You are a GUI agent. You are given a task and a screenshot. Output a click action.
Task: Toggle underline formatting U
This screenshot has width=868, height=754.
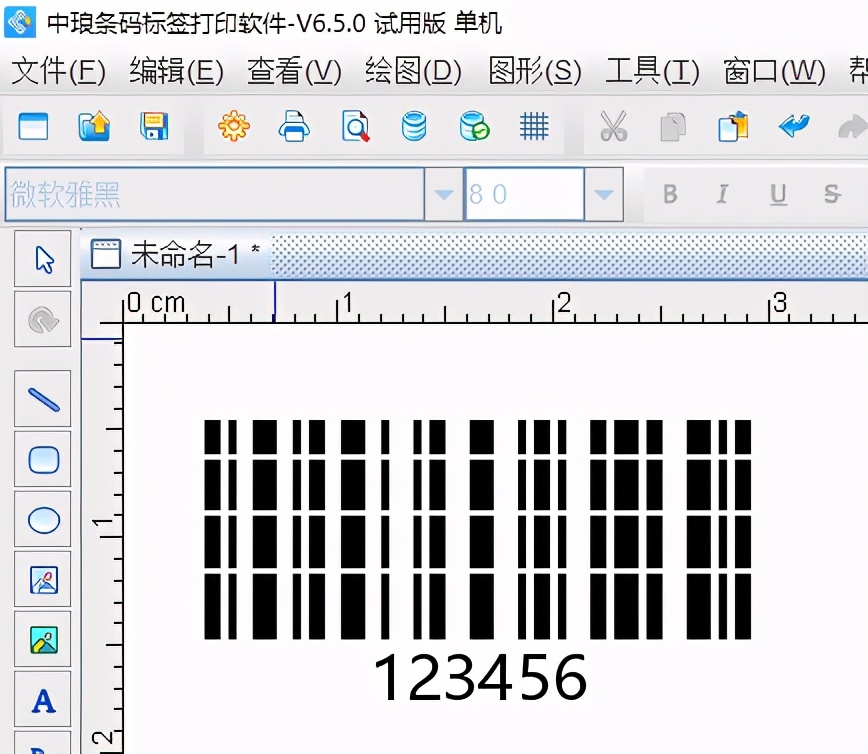pos(778,194)
